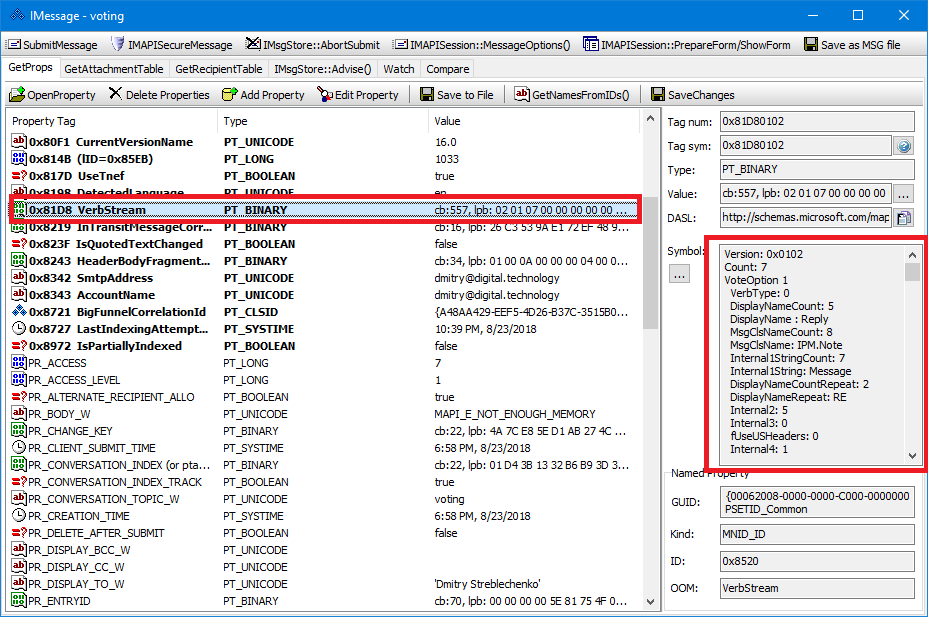Open the GetAttachmentTable tab
This screenshot has height=617, width=928.
tap(114, 69)
